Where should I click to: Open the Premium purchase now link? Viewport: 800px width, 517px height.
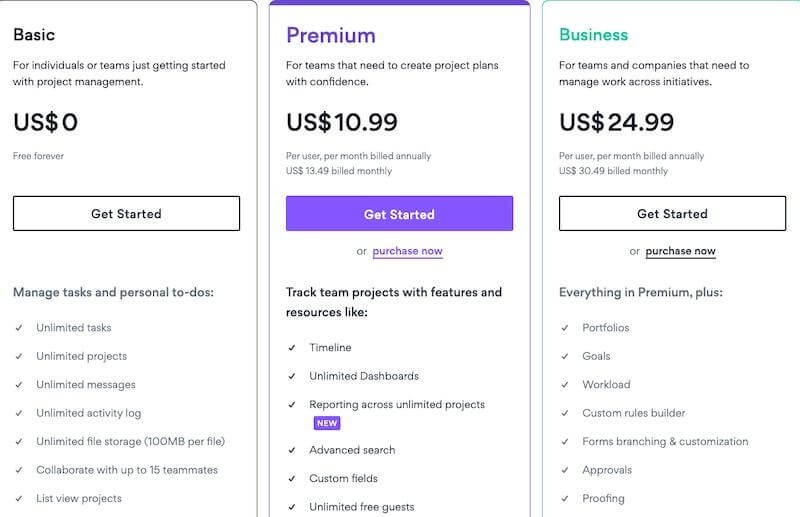[407, 251]
